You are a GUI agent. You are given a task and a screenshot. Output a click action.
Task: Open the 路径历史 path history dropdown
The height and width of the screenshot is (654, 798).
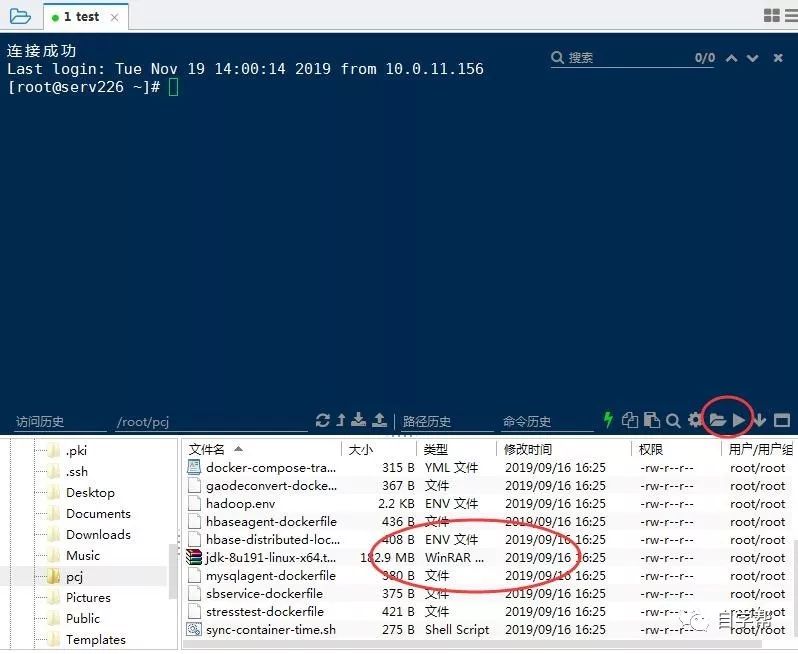pyautogui.click(x=447, y=421)
